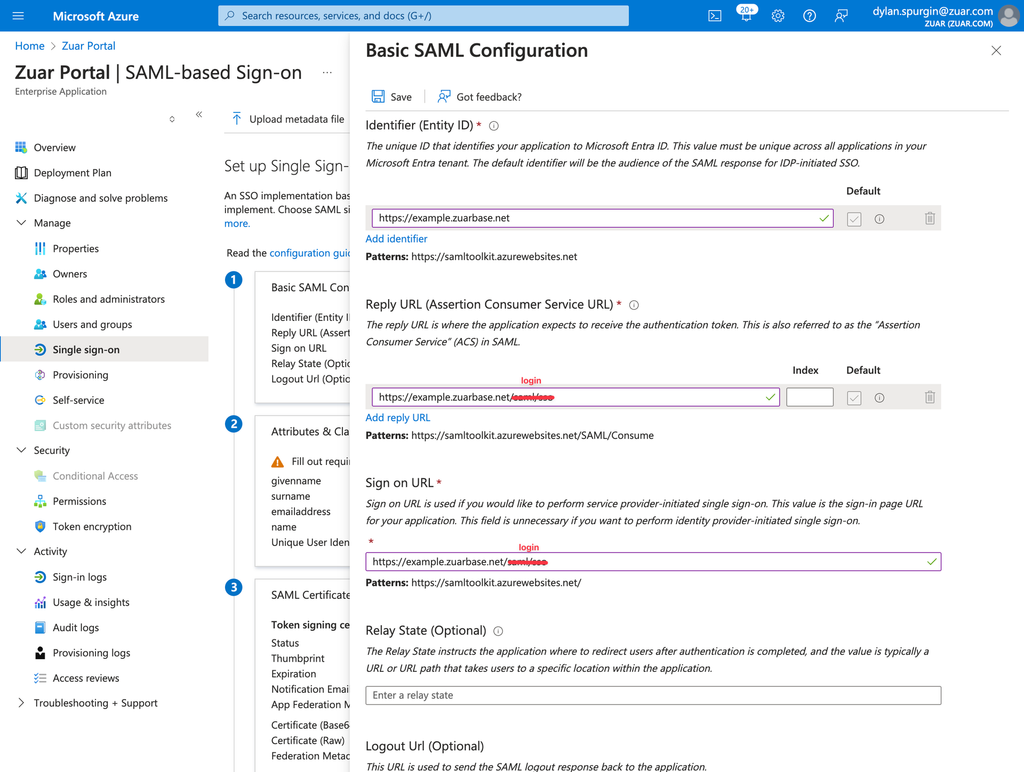The width and height of the screenshot is (1024, 772).
Task: Click the Sign on URL input field
Action: click(653, 562)
